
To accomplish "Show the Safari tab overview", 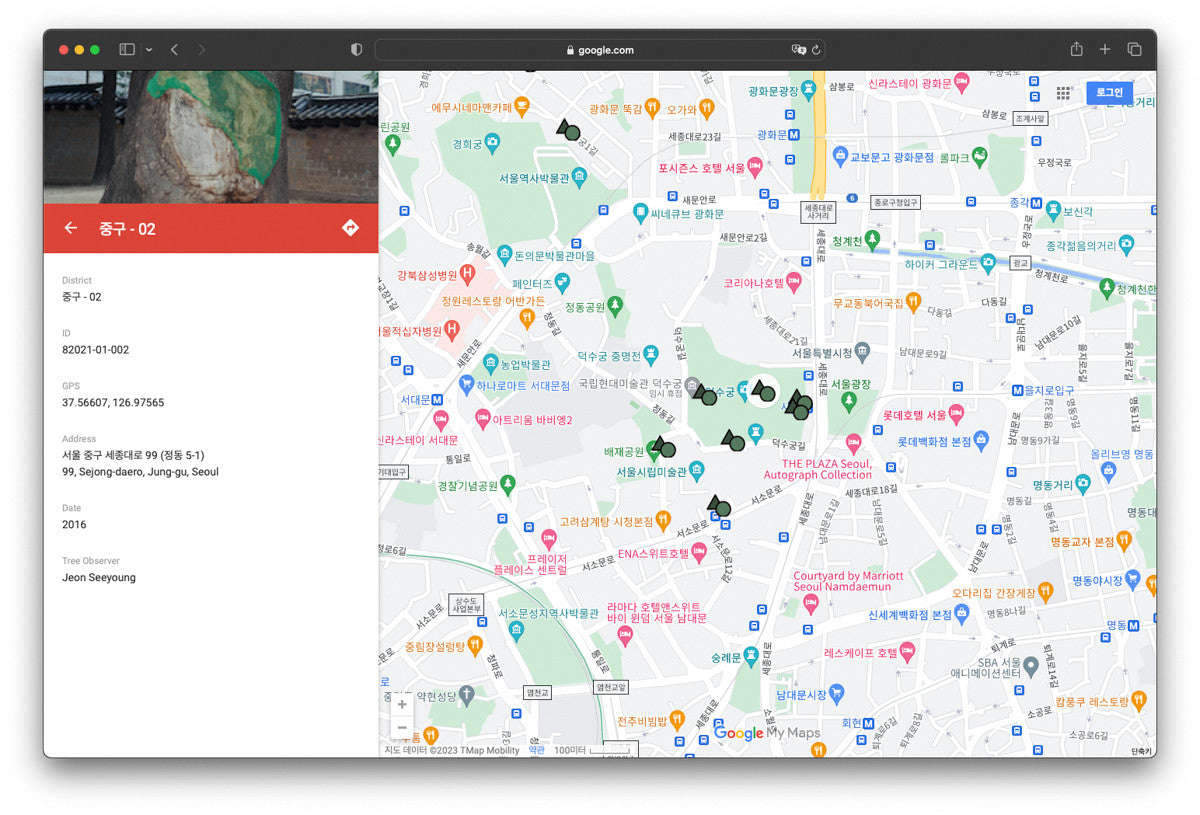I will point(1134,49).
